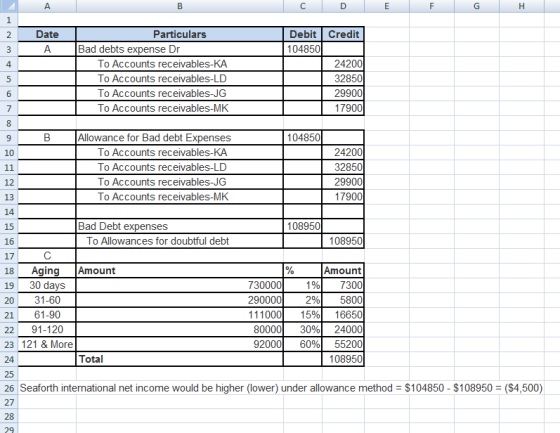
Task: Select cell 'Bad debts expense Dr'
Action: (180, 49)
